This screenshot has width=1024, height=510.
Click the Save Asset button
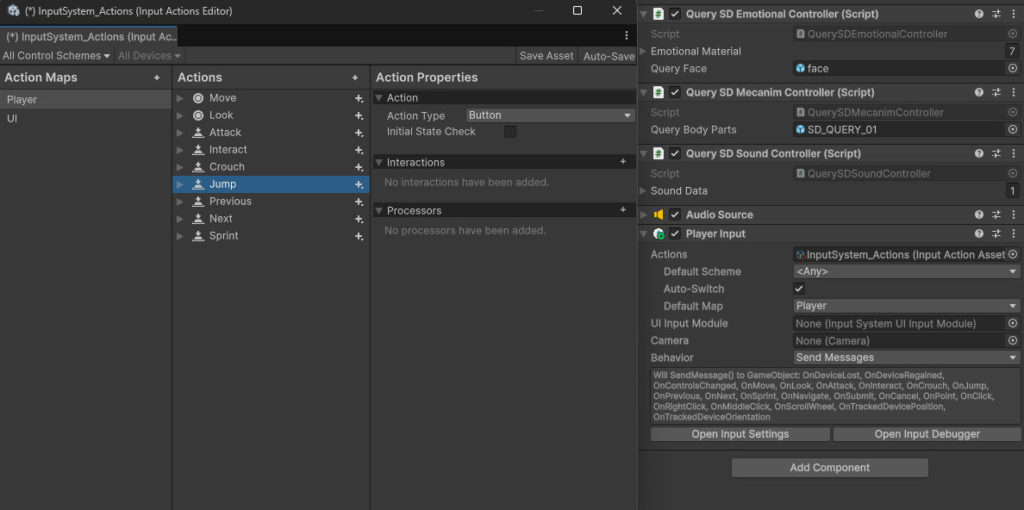point(546,56)
